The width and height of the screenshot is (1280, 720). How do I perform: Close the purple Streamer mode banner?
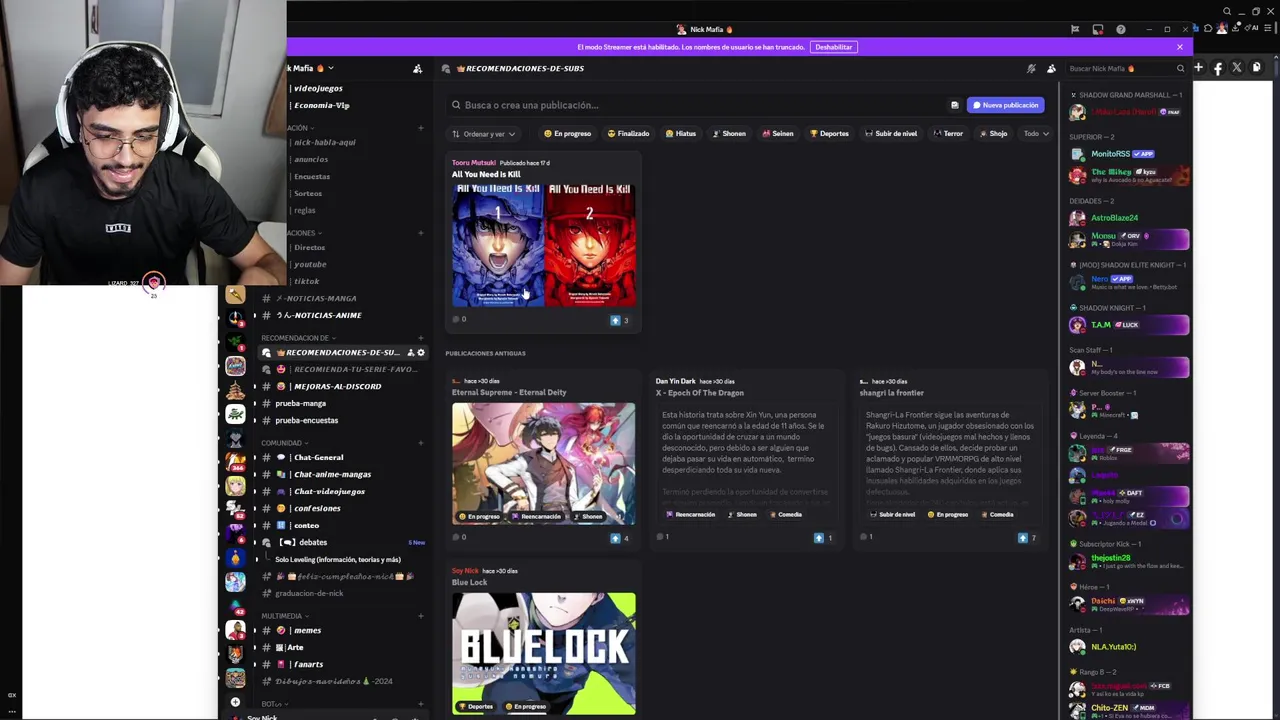[1180, 47]
